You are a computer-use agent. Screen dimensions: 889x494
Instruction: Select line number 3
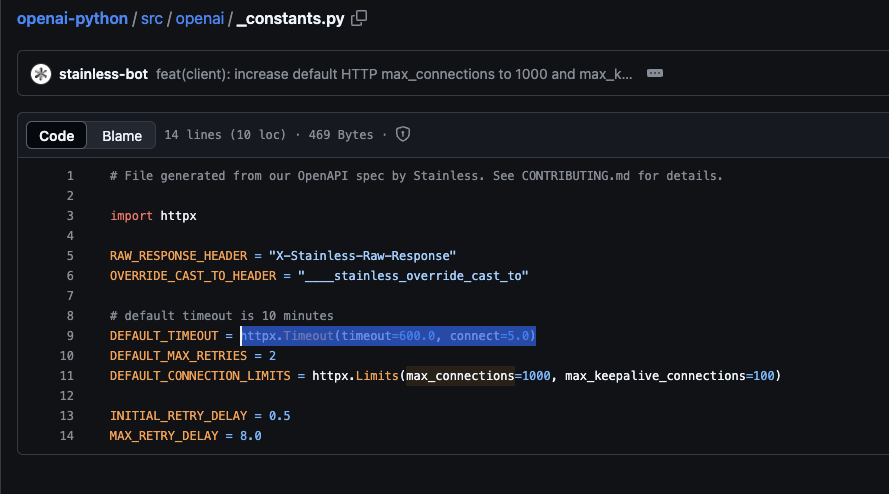[x=70, y=216]
